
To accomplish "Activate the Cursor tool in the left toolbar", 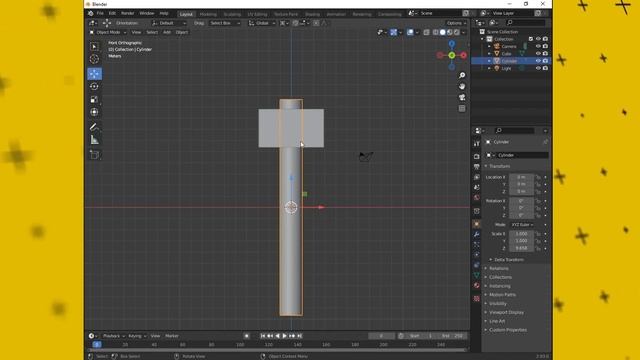I will click(x=94, y=59).
